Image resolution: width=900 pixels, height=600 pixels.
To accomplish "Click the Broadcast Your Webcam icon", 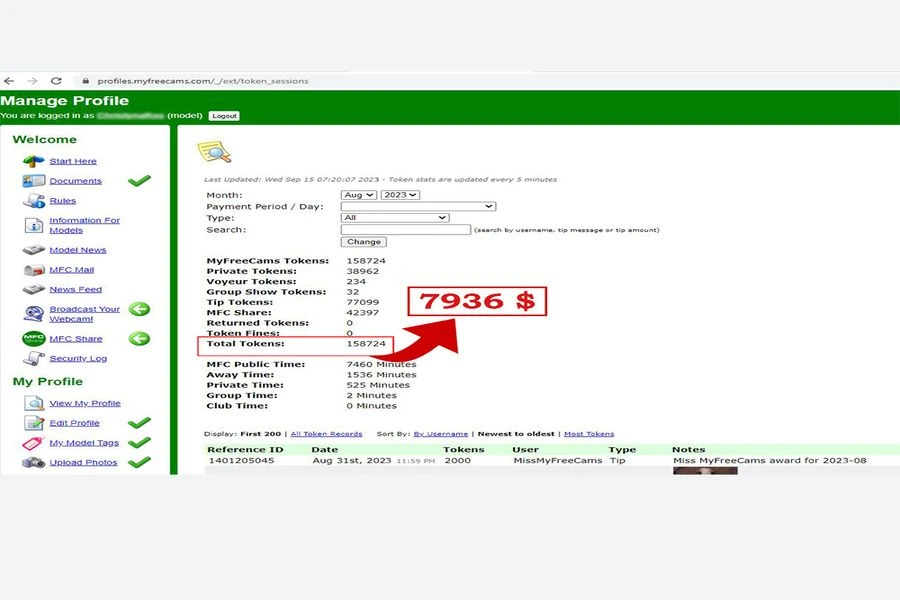I will (x=34, y=314).
